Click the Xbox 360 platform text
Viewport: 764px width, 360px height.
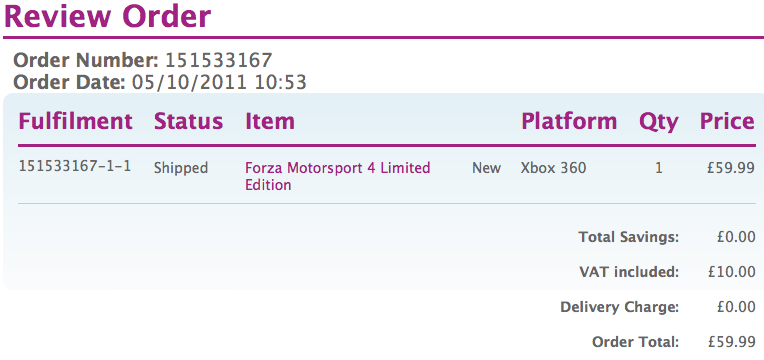coord(554,169)
